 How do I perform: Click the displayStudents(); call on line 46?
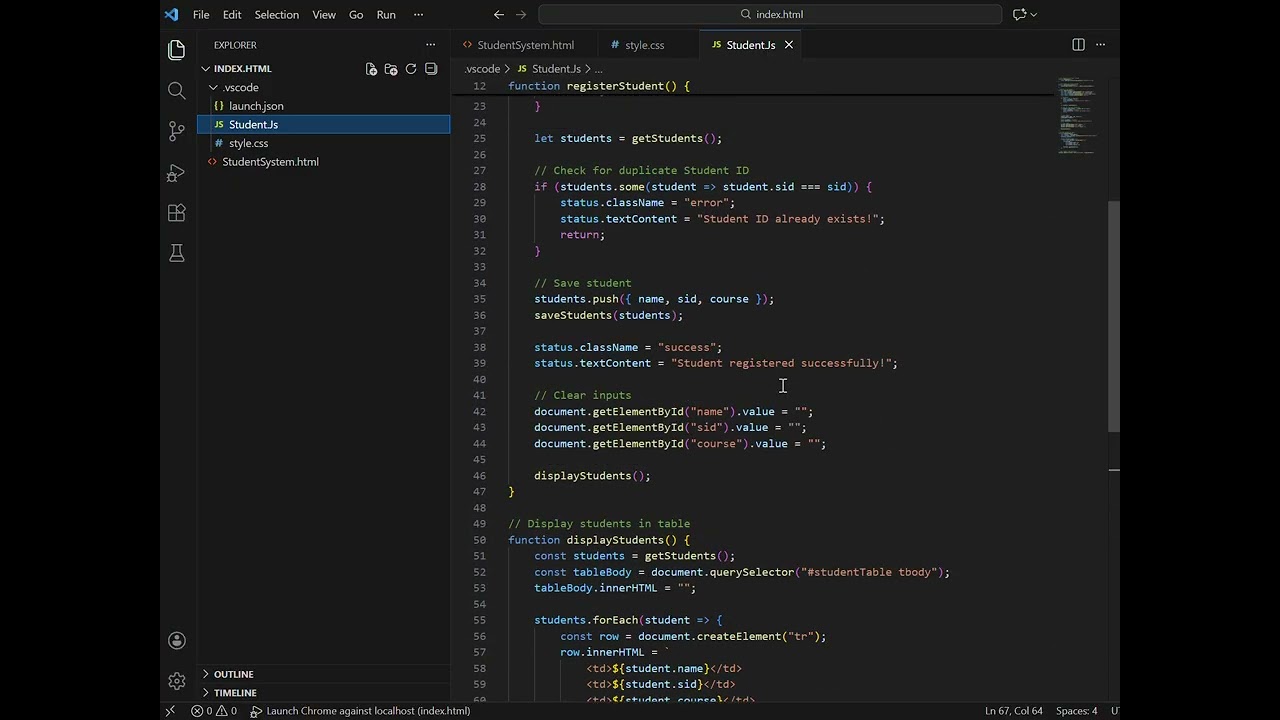coord(592,476)
